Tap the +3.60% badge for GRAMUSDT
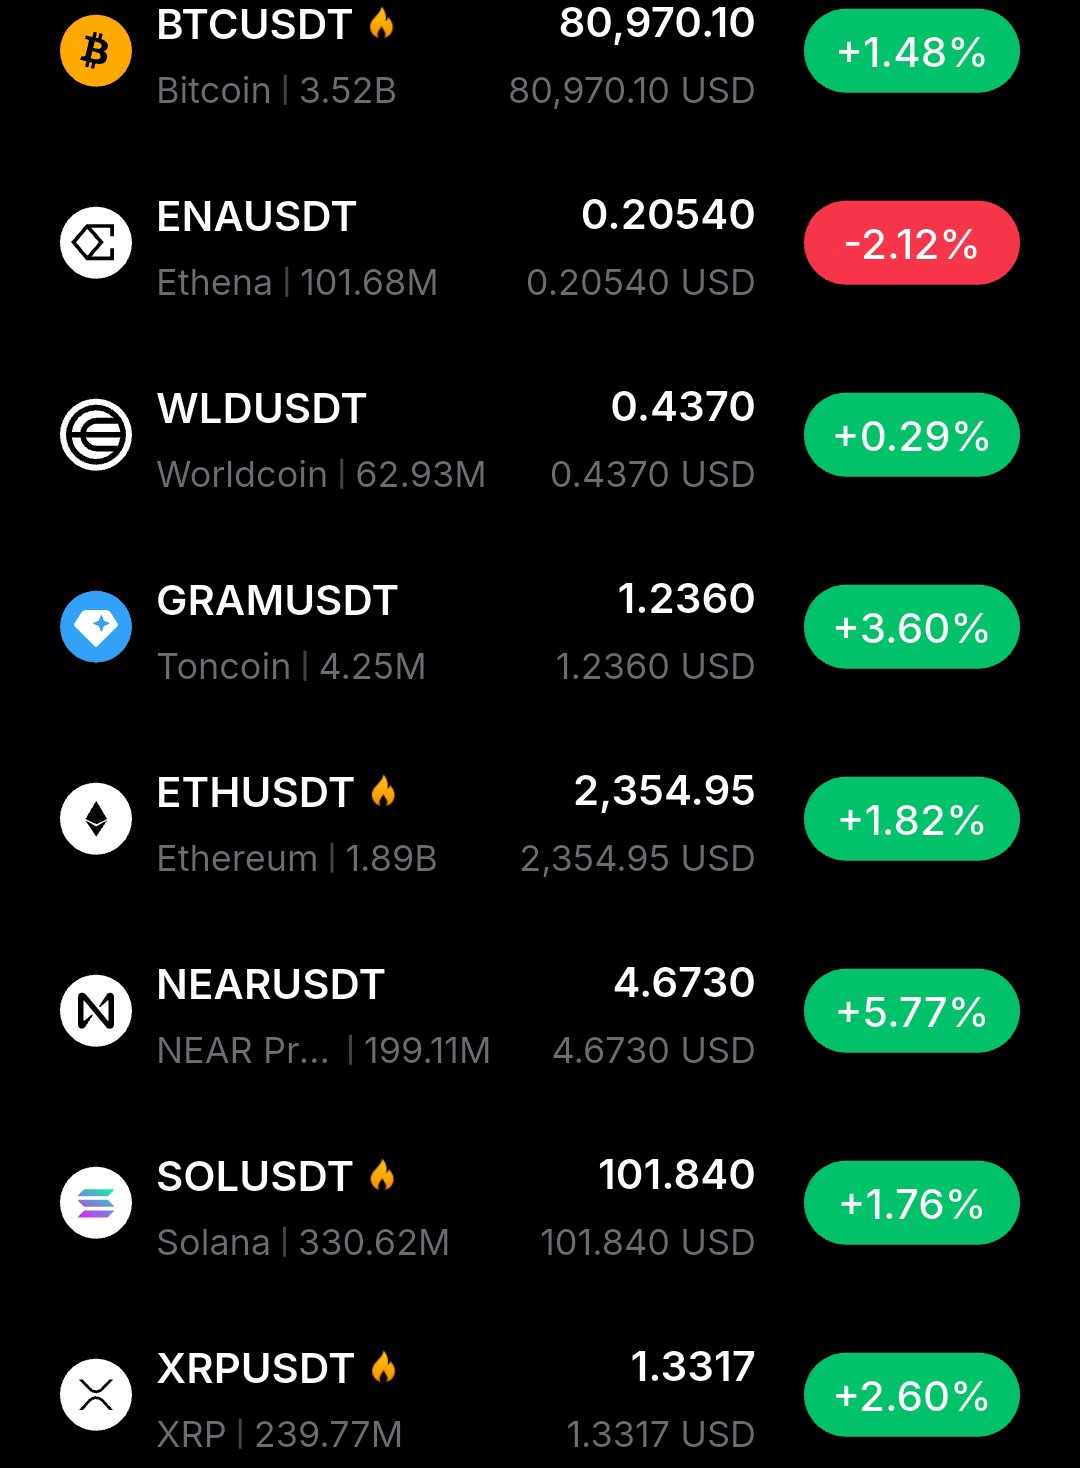1080x1468 pixels. (x=912, y=627)
